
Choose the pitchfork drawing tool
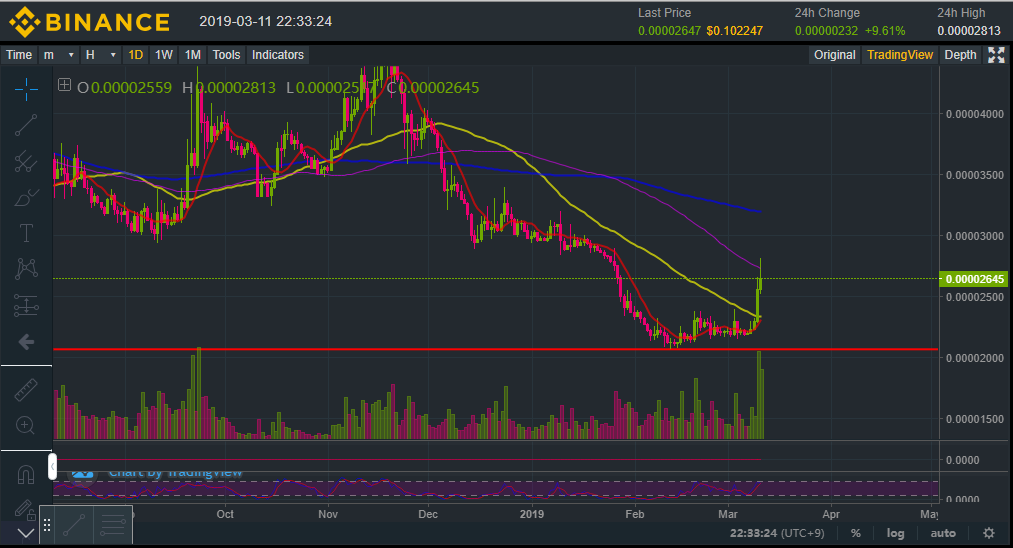coord(26,161)
